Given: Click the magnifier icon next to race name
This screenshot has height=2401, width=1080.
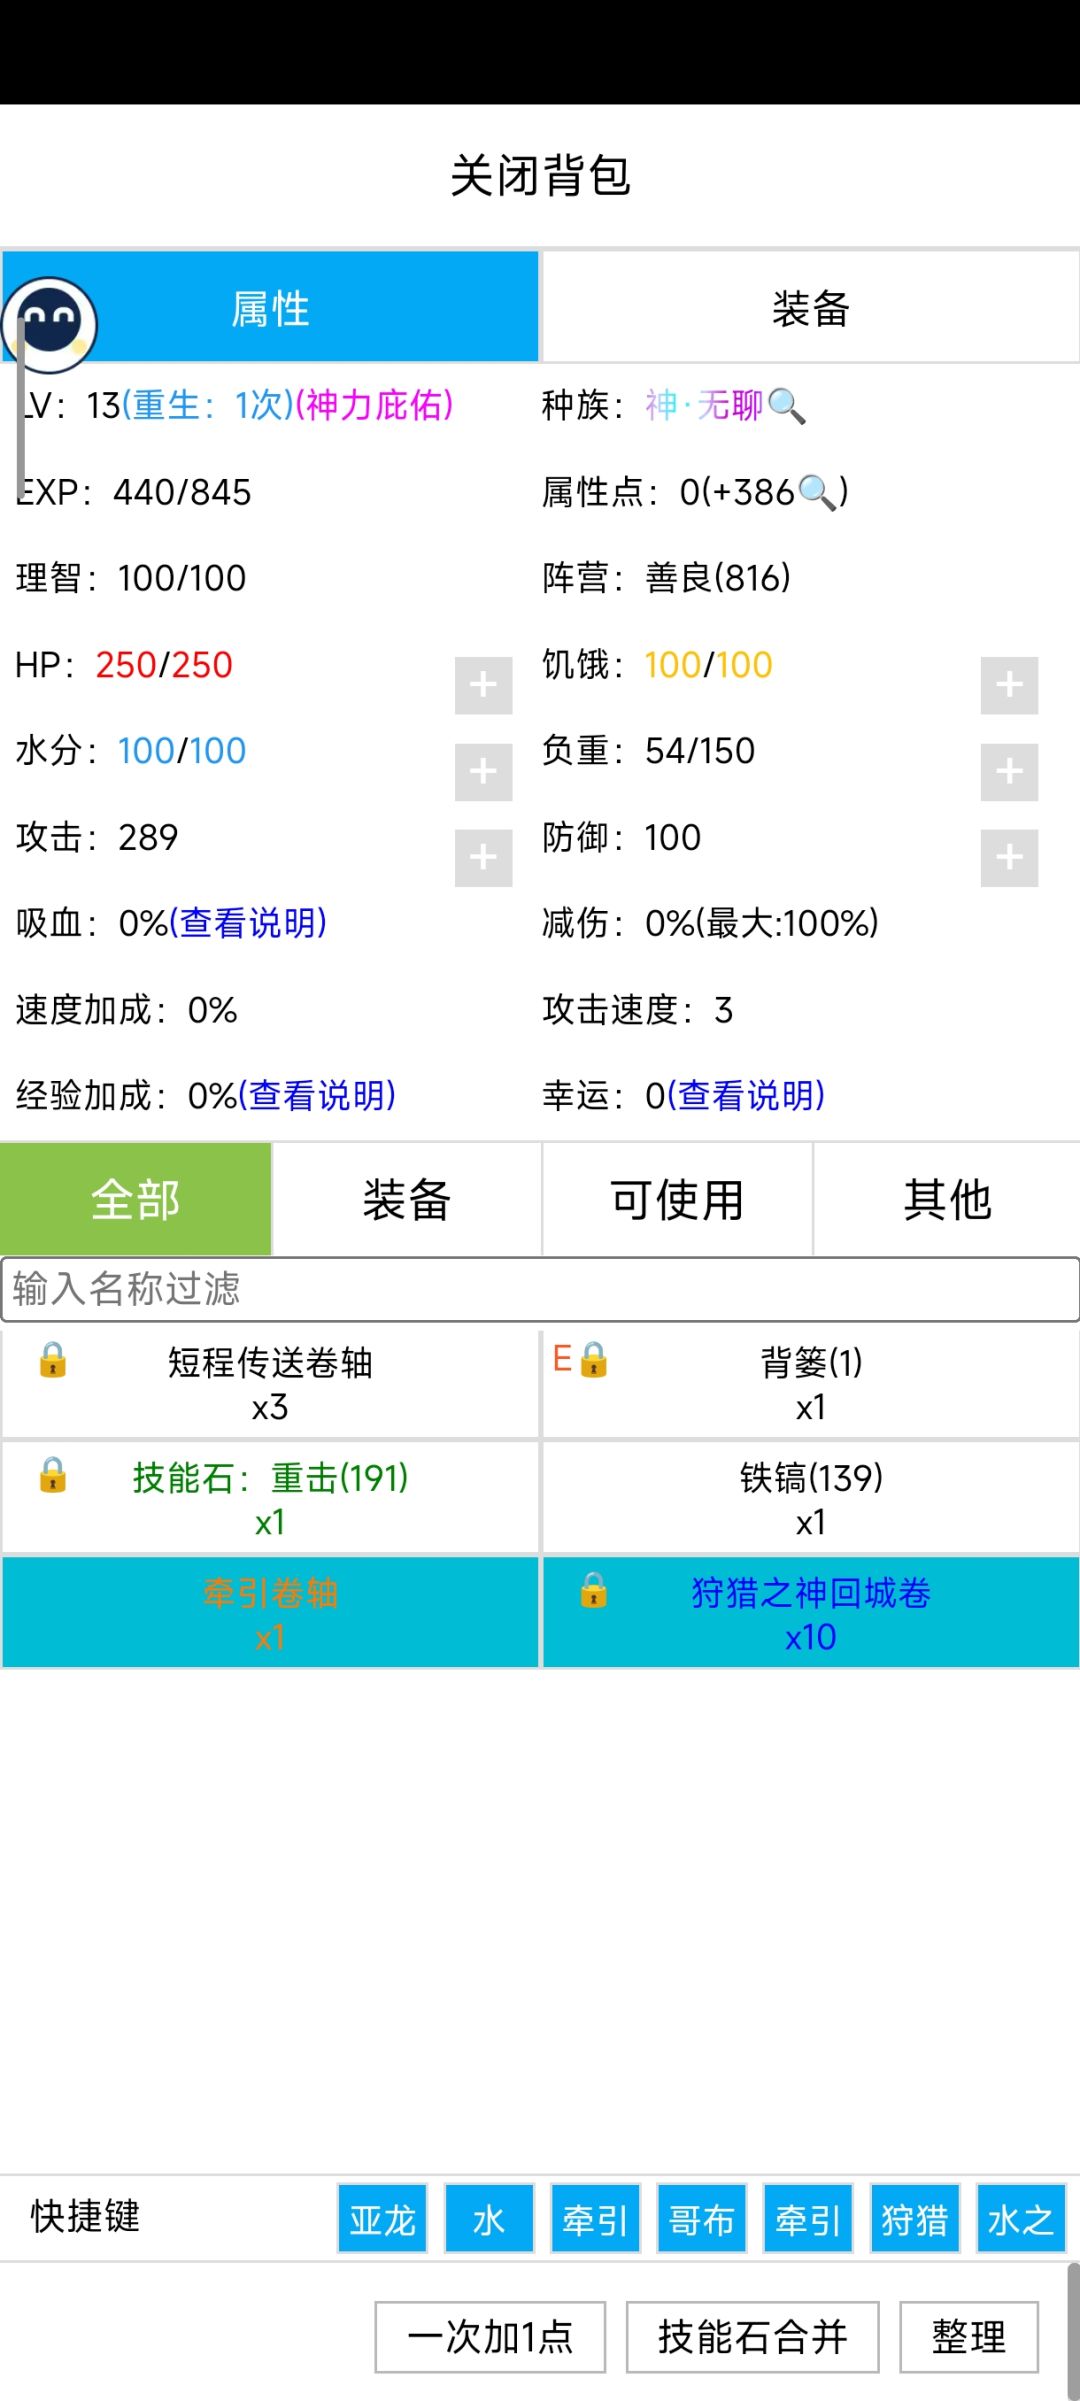Looking at the screenshot, I should [787, 406].
